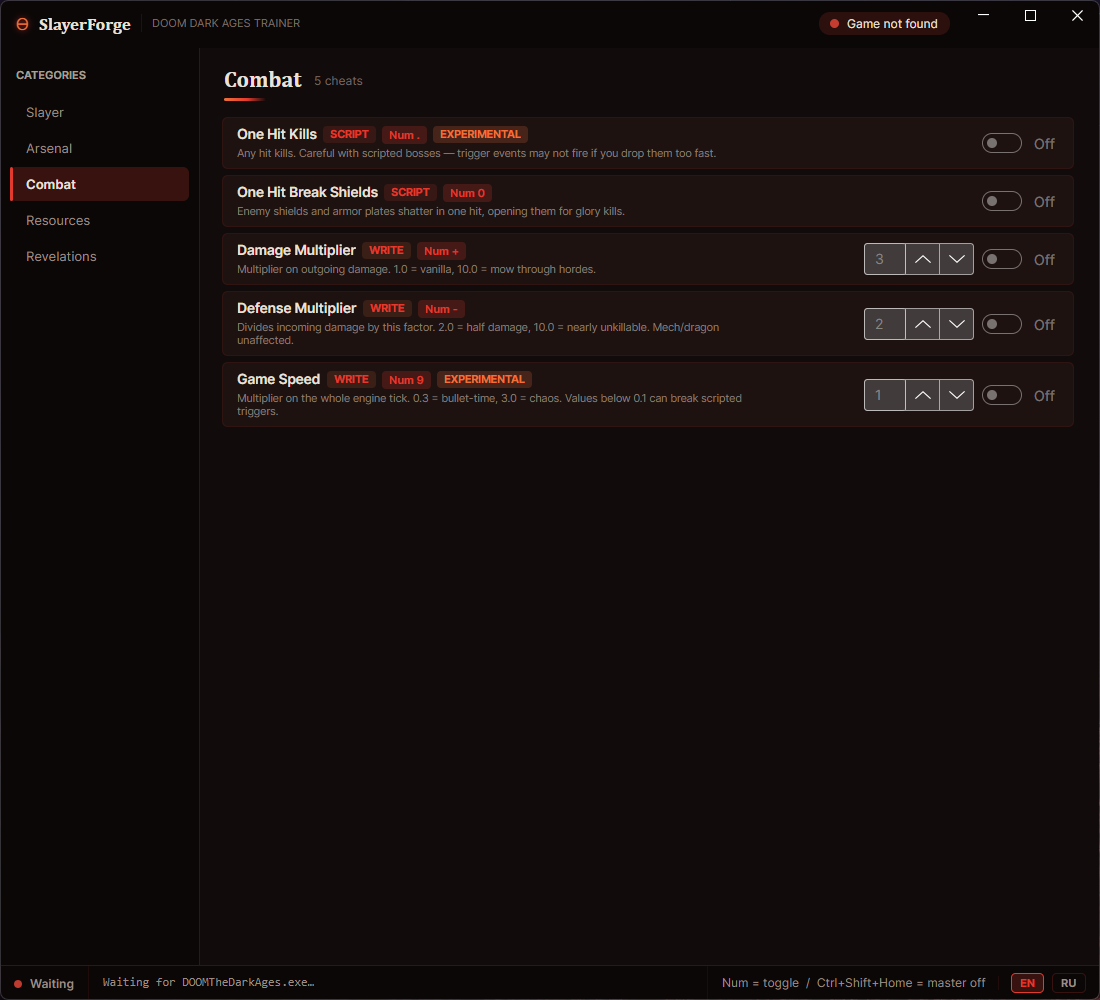
Task: Increase Defense Multiplier with up arrow
Action: point(922,324)
